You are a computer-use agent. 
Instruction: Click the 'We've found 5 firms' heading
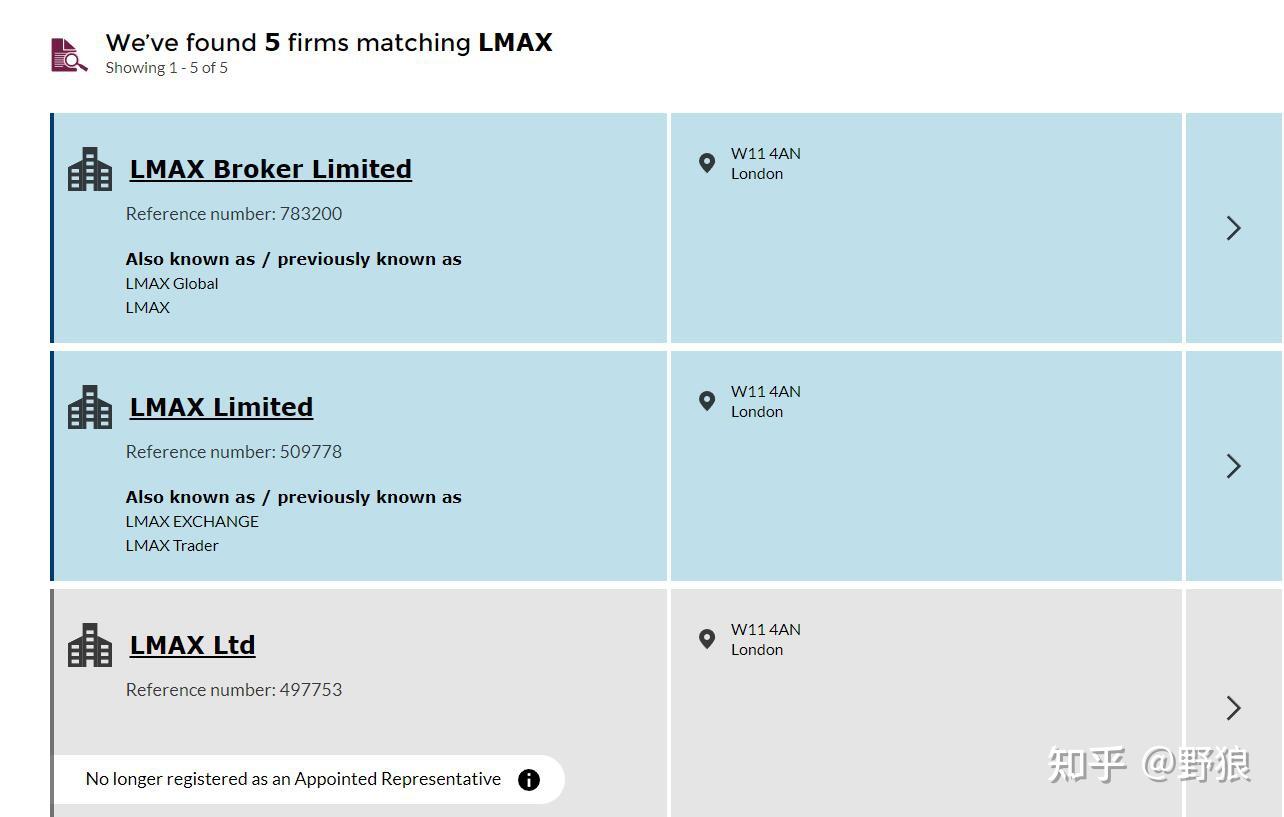coord(329,43)
